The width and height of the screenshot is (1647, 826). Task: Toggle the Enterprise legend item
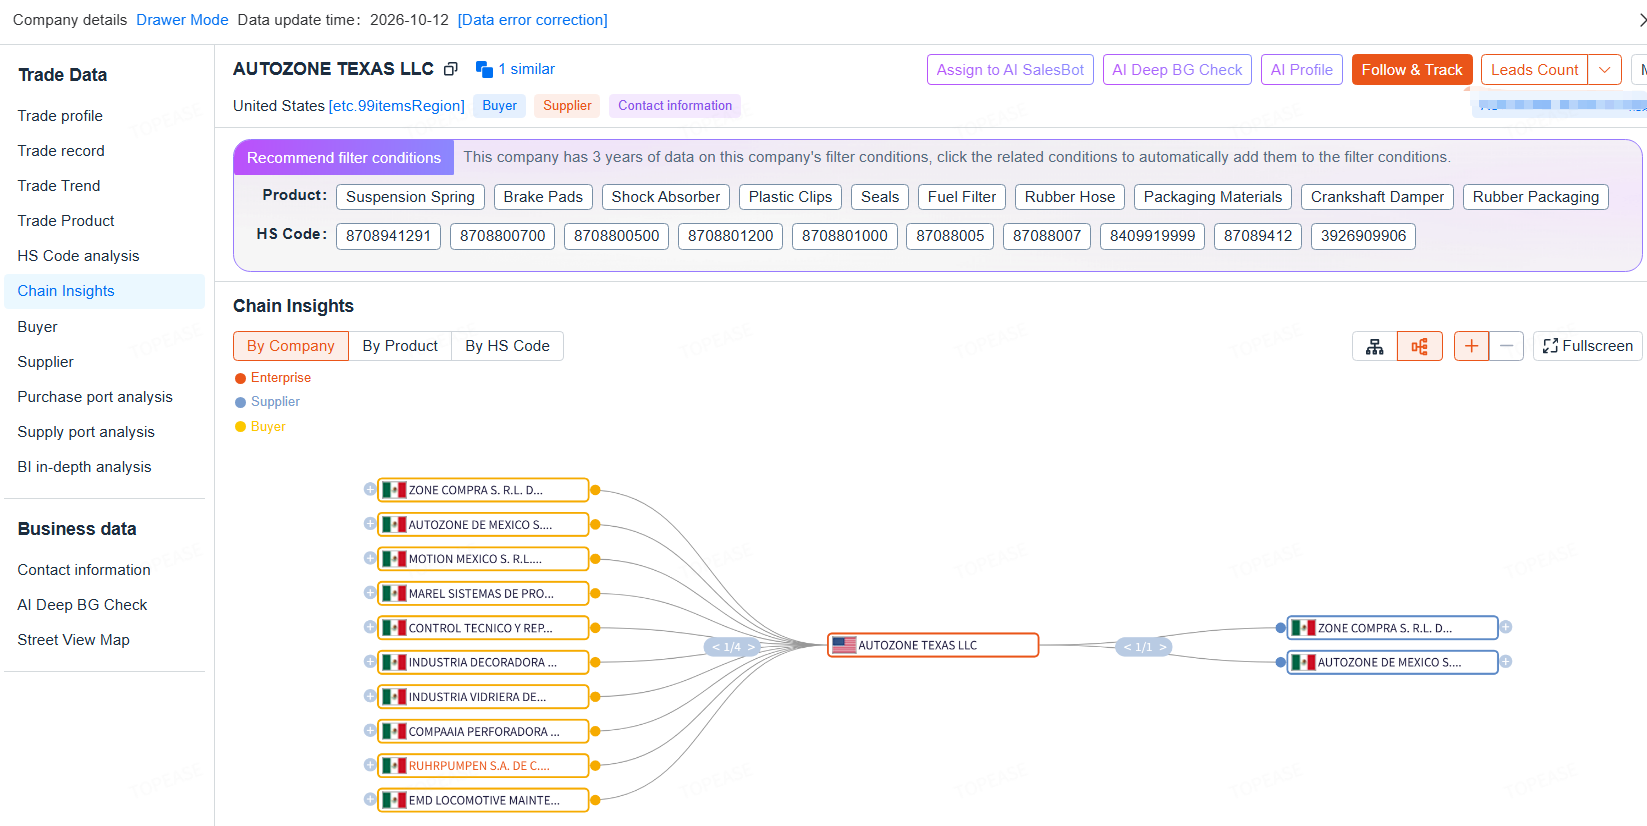[x=273, y=378]
